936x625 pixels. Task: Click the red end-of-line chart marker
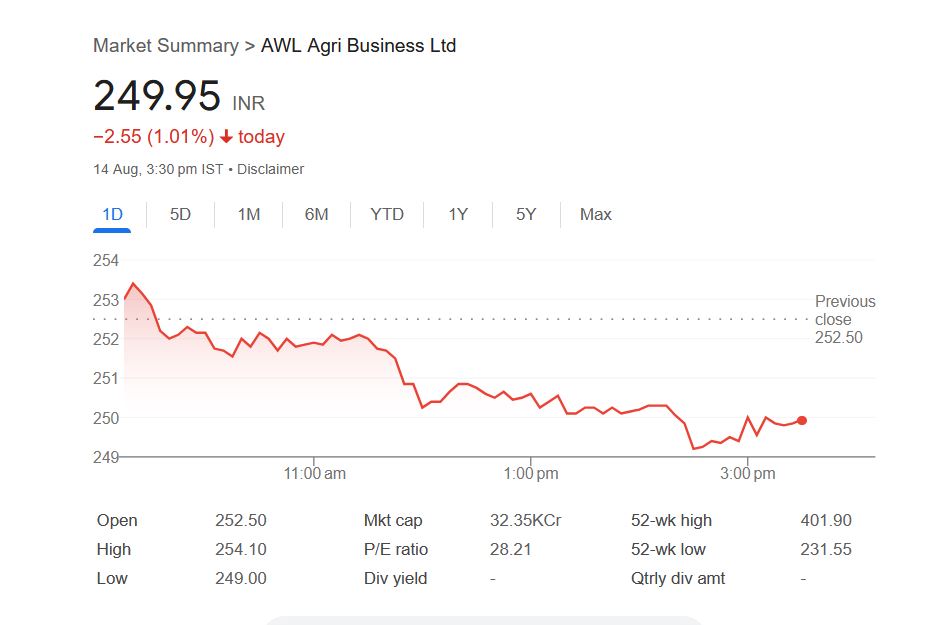coord(802,420)
